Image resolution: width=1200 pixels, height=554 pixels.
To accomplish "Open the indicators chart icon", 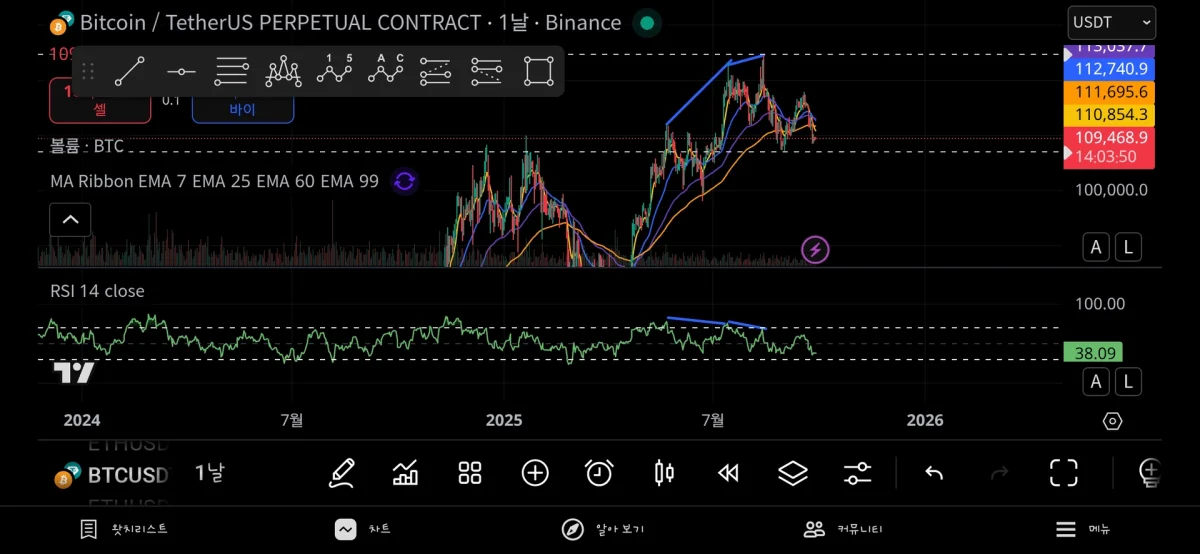I will [x=405, y=473].
